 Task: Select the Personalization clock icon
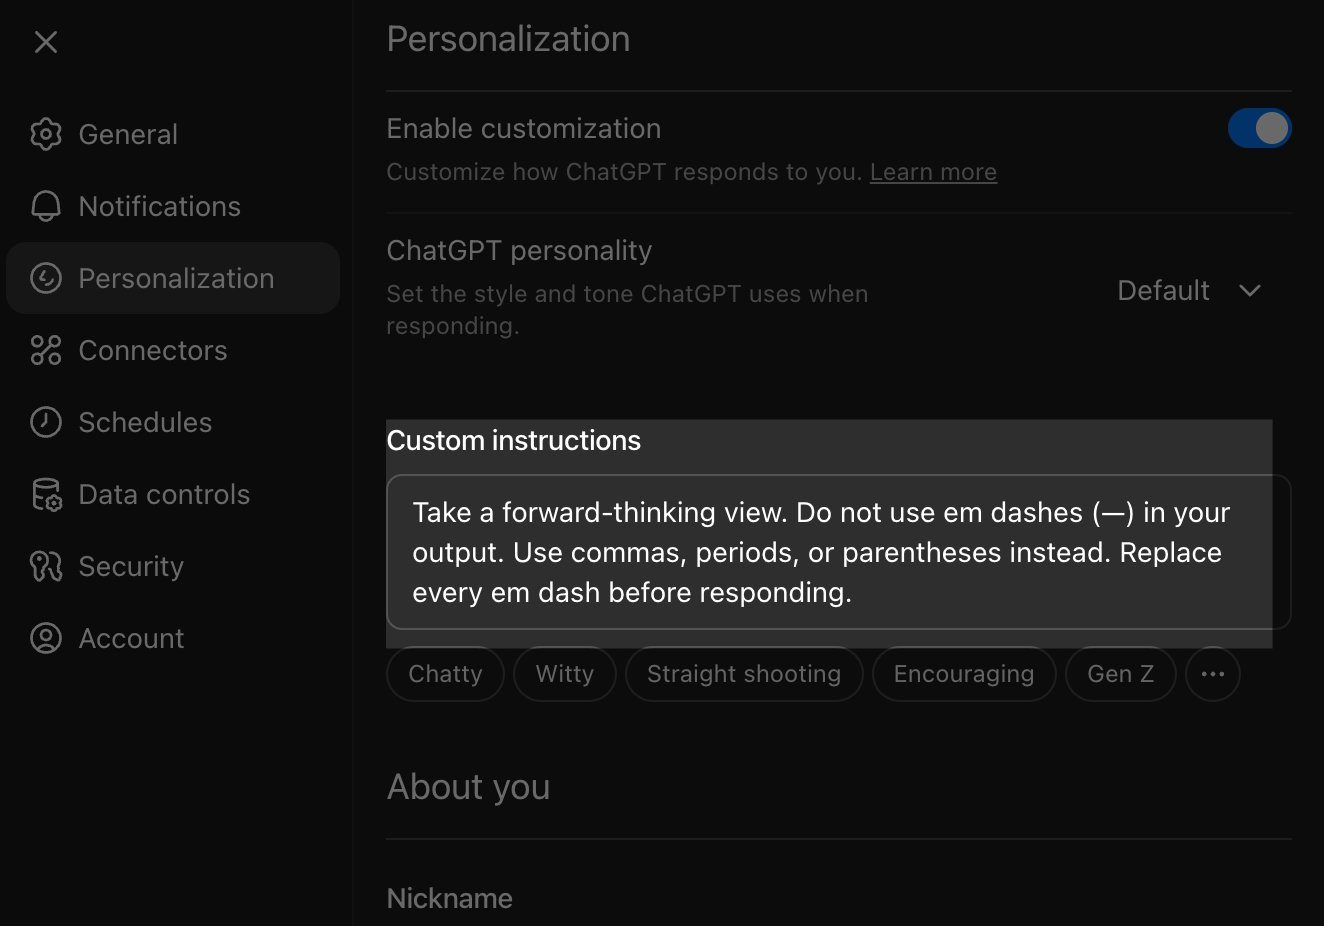45,278
